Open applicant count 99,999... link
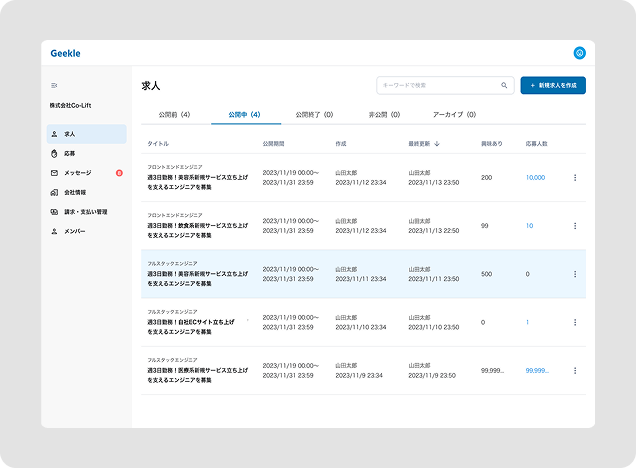Screen dimensions: 636x468 coord(537,371)
